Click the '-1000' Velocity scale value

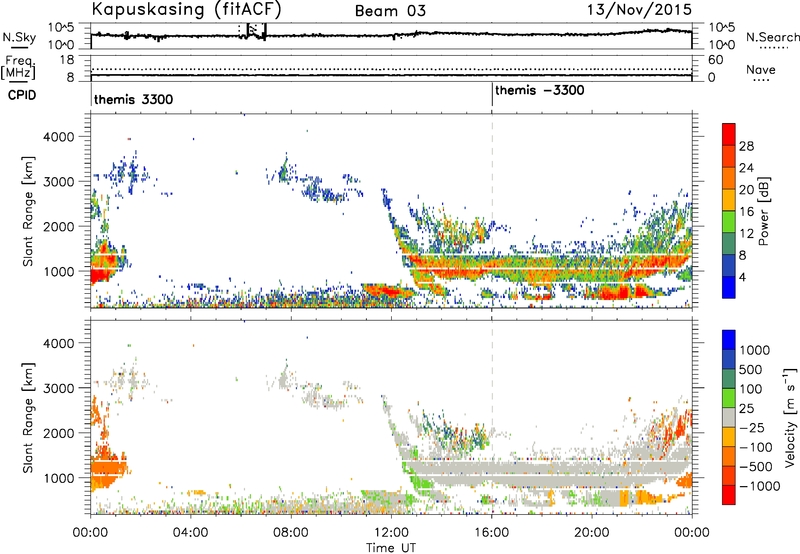coord(760,486)
